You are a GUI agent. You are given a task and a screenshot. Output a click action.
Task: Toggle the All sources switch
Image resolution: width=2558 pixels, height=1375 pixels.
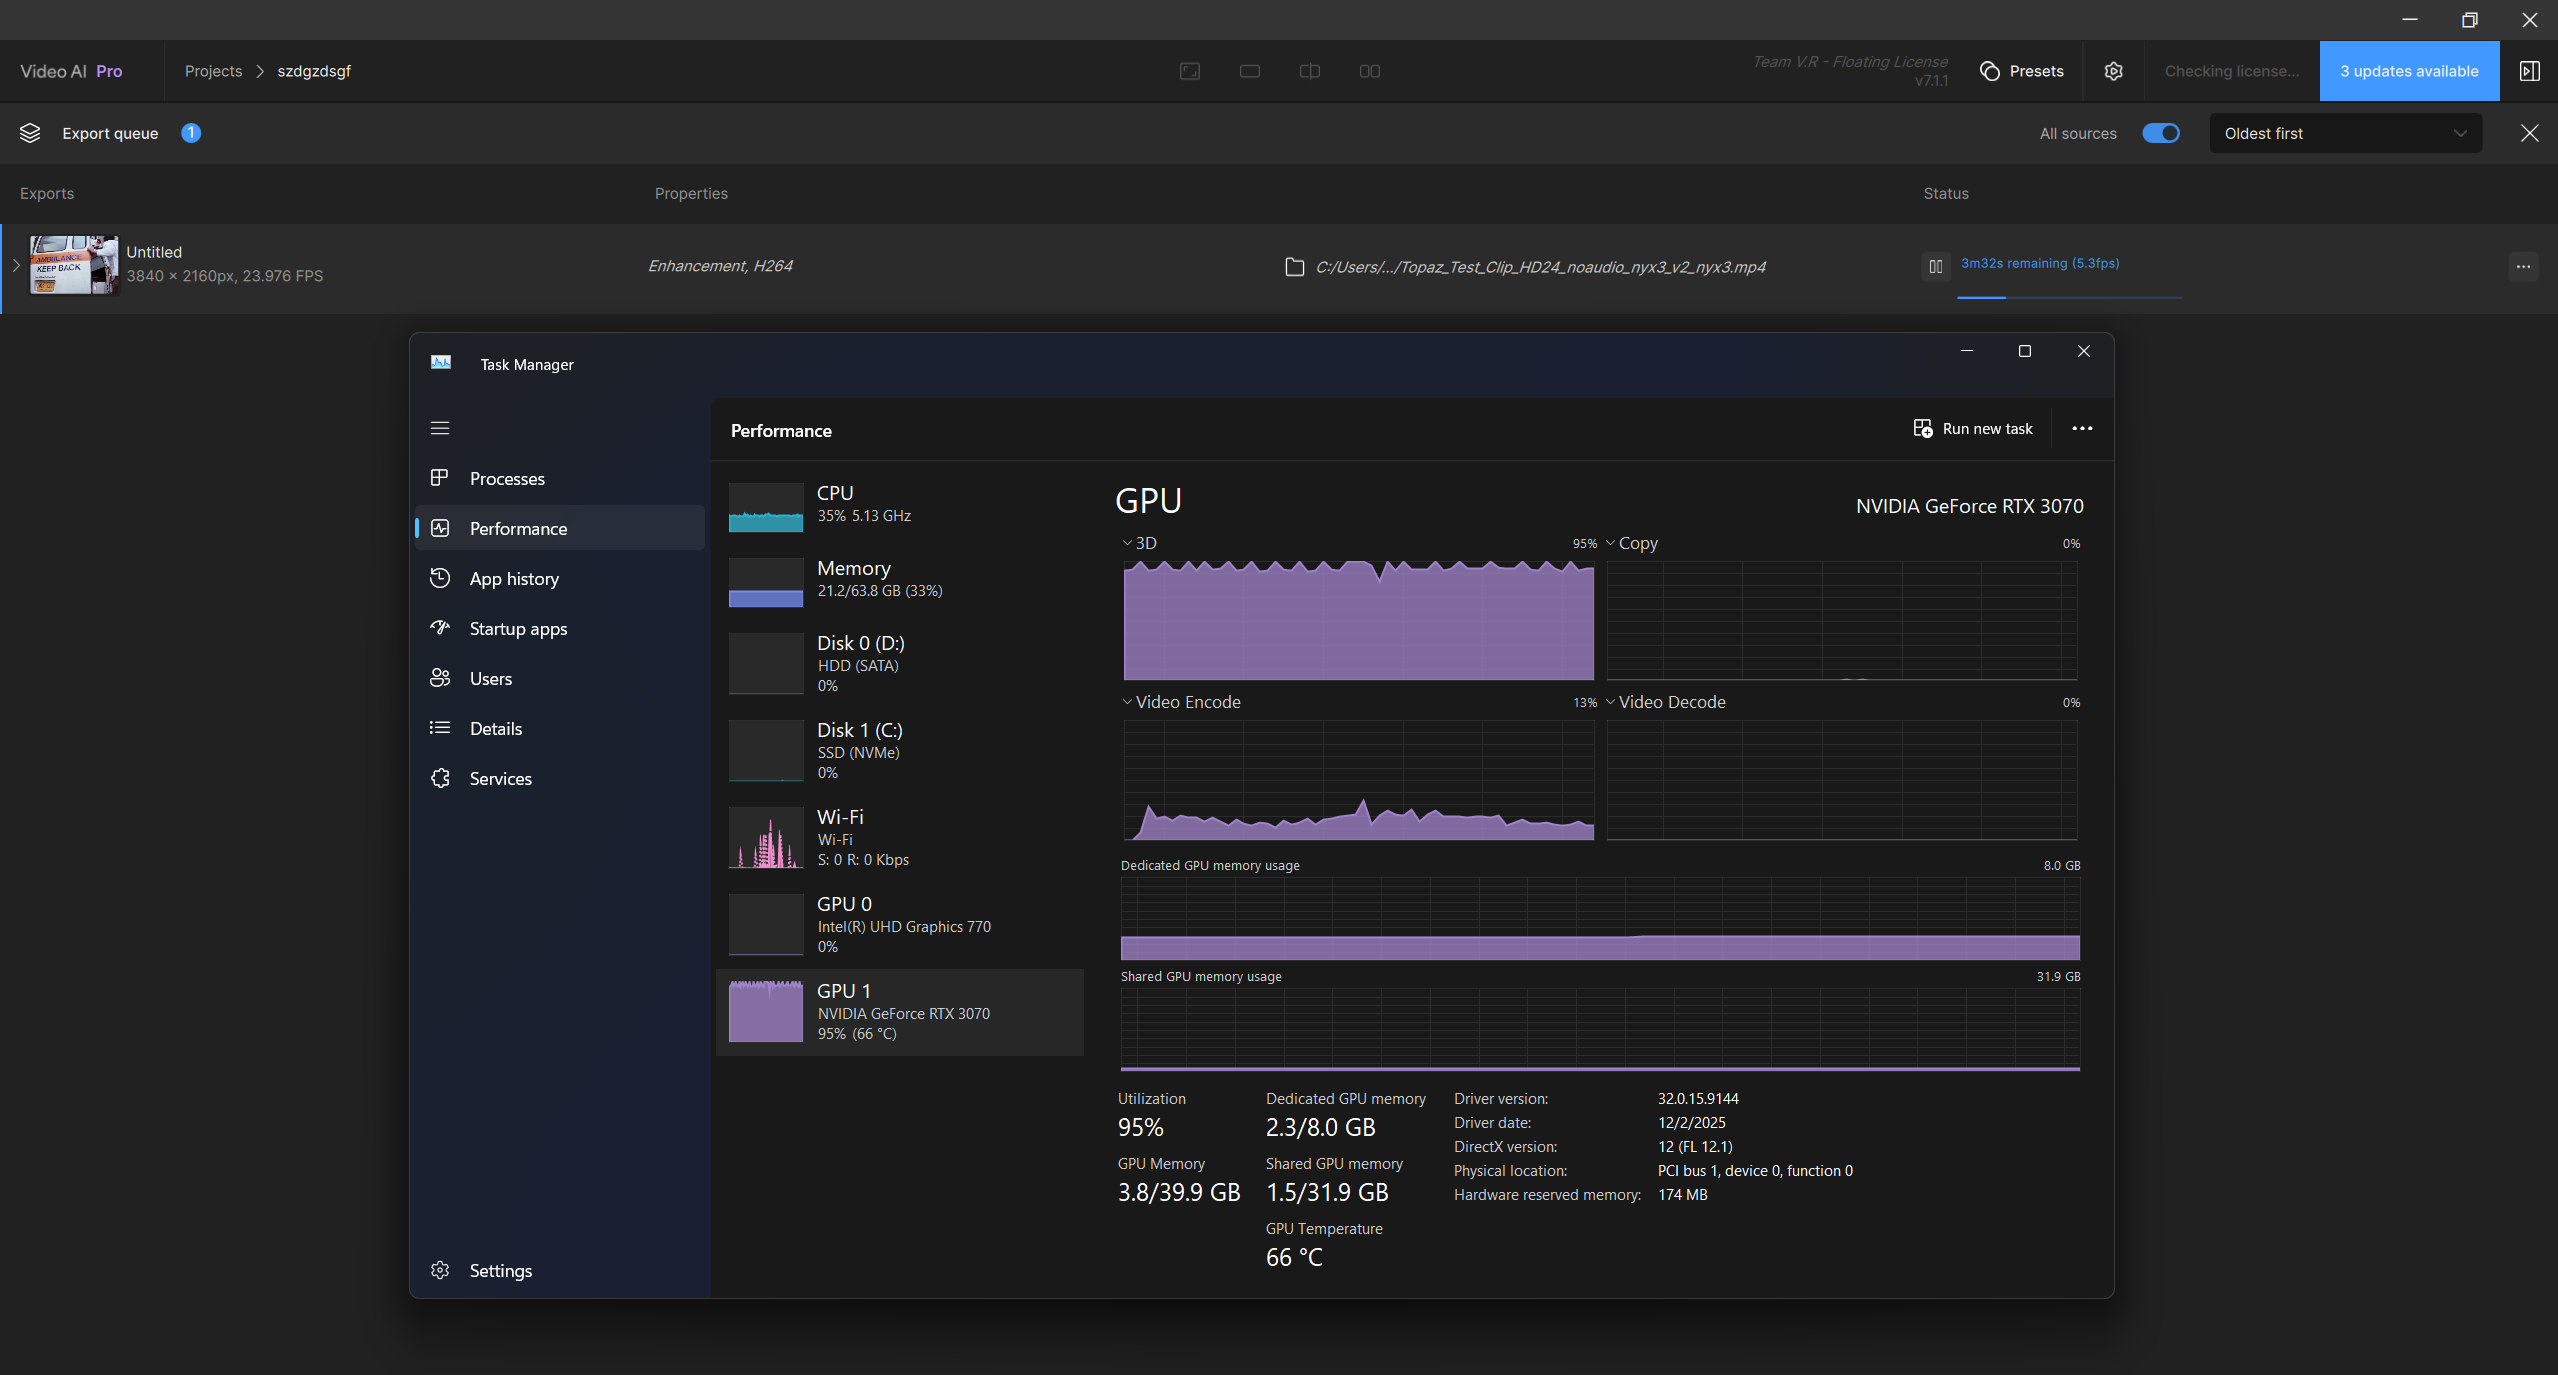pyautogui.click(x=2160, y=133)
